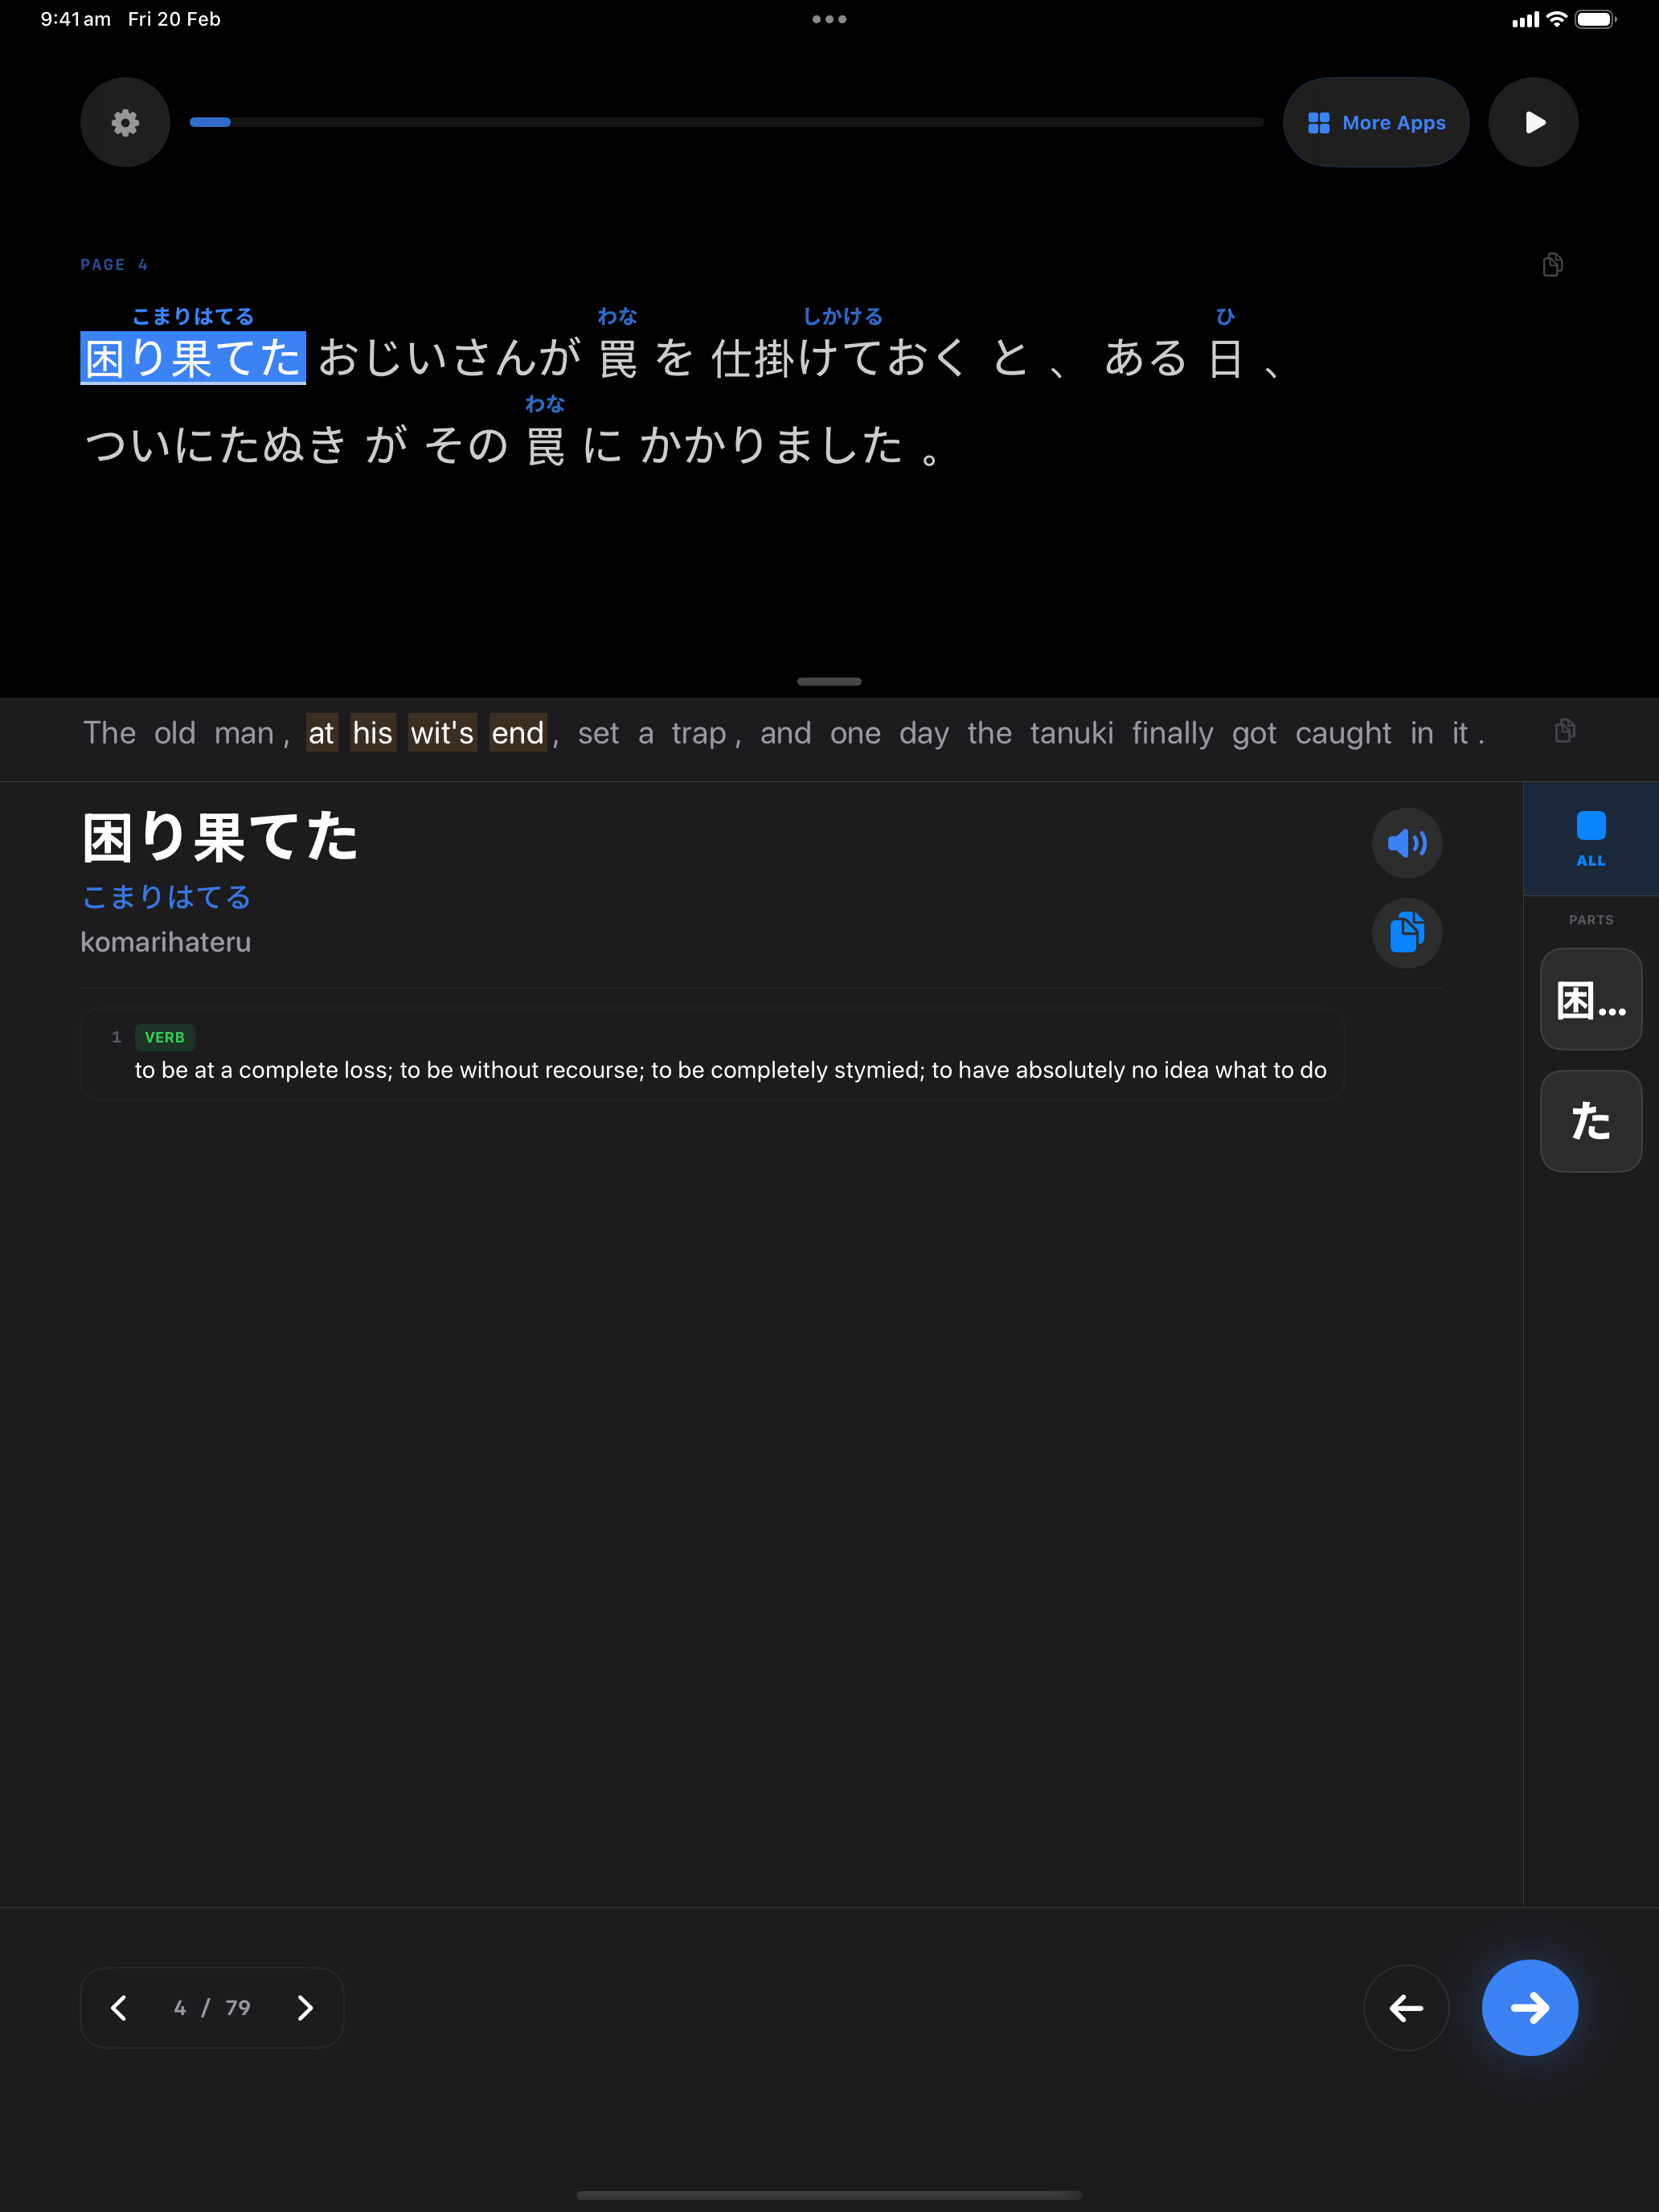Select the た part in sidebar

point(1590,1121)
